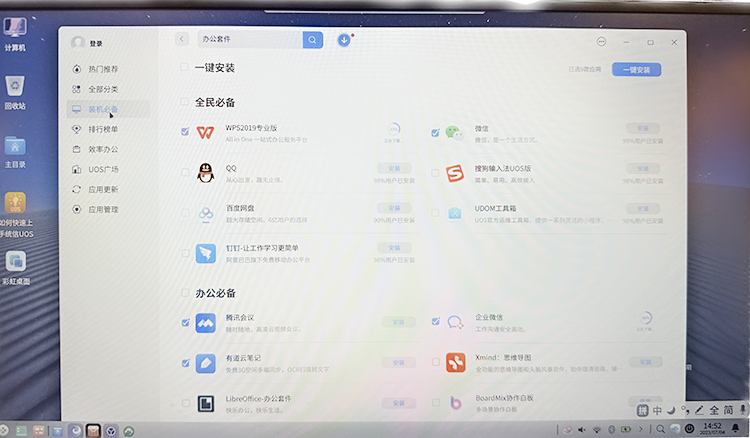Click the blue 一键安装 button
This screenshot has width=750, height=438.
click(x=637, y=70)
